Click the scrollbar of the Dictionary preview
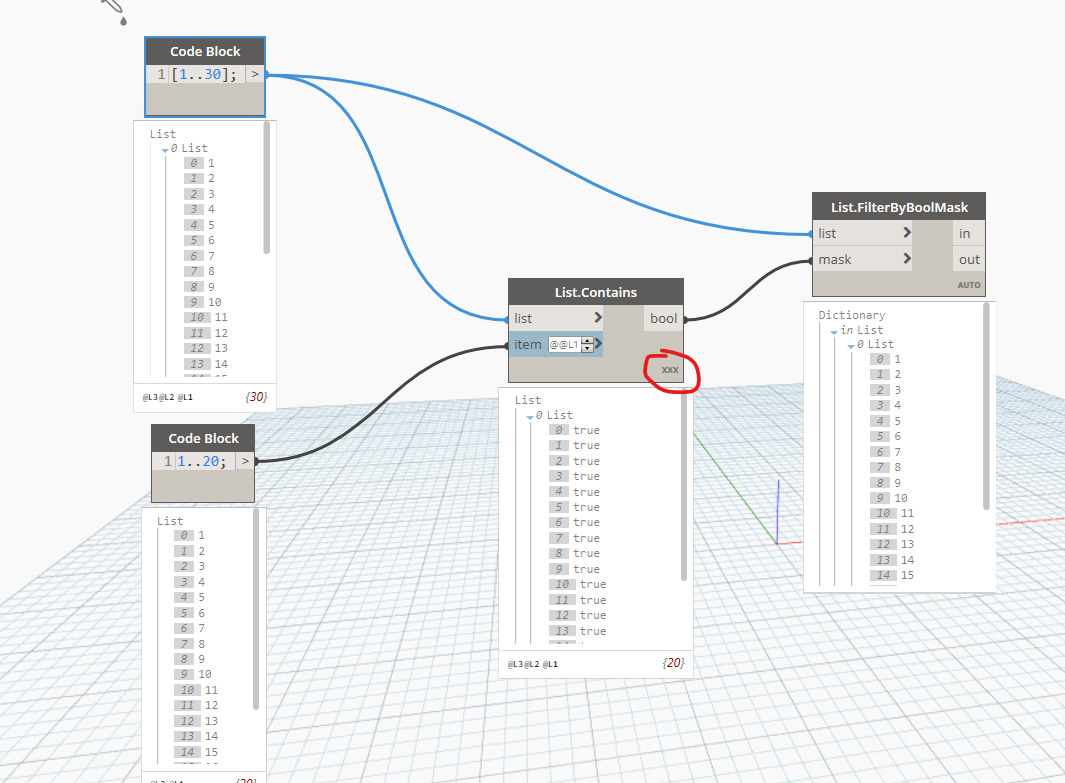This screenshot has width=1065, height=783. pyautogui.click(x=986, y=406)
